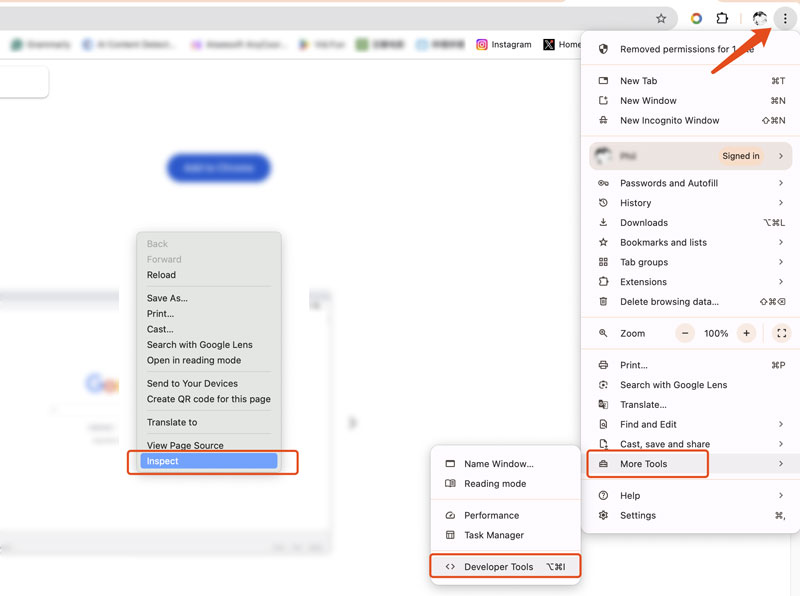This screenshot has width=800, height=596.
Task: Select Search with Google Lens in context menu
Action: pyautogui.click(x=209, y=344)
